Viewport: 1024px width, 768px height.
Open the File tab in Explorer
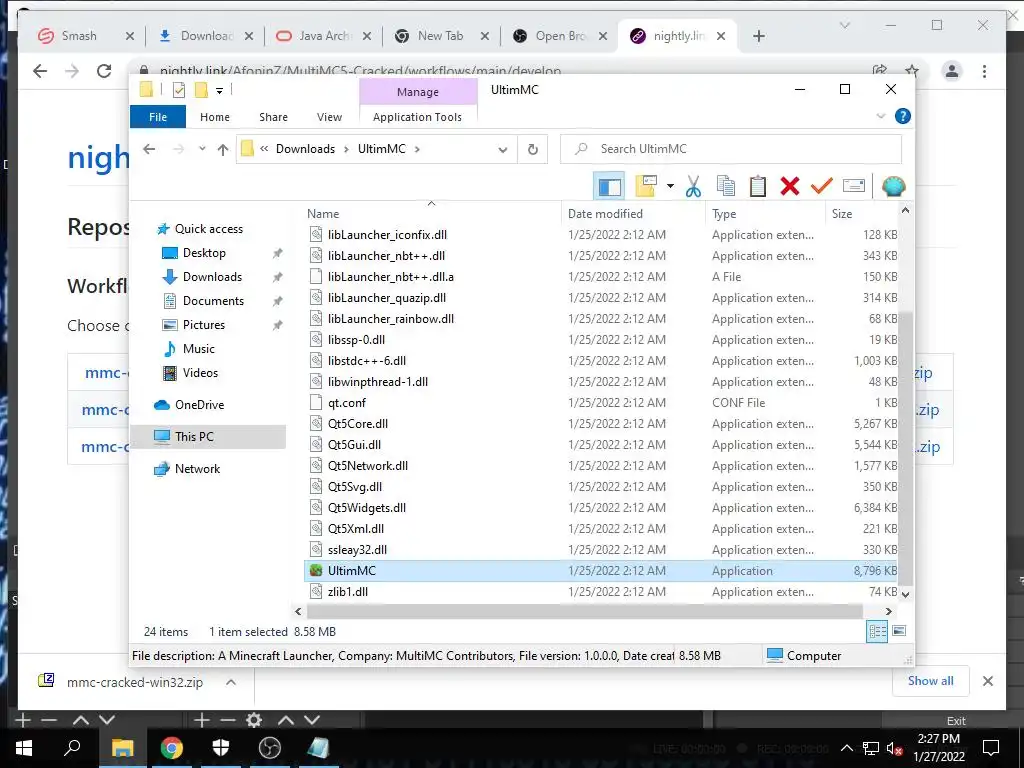[158, 117]
